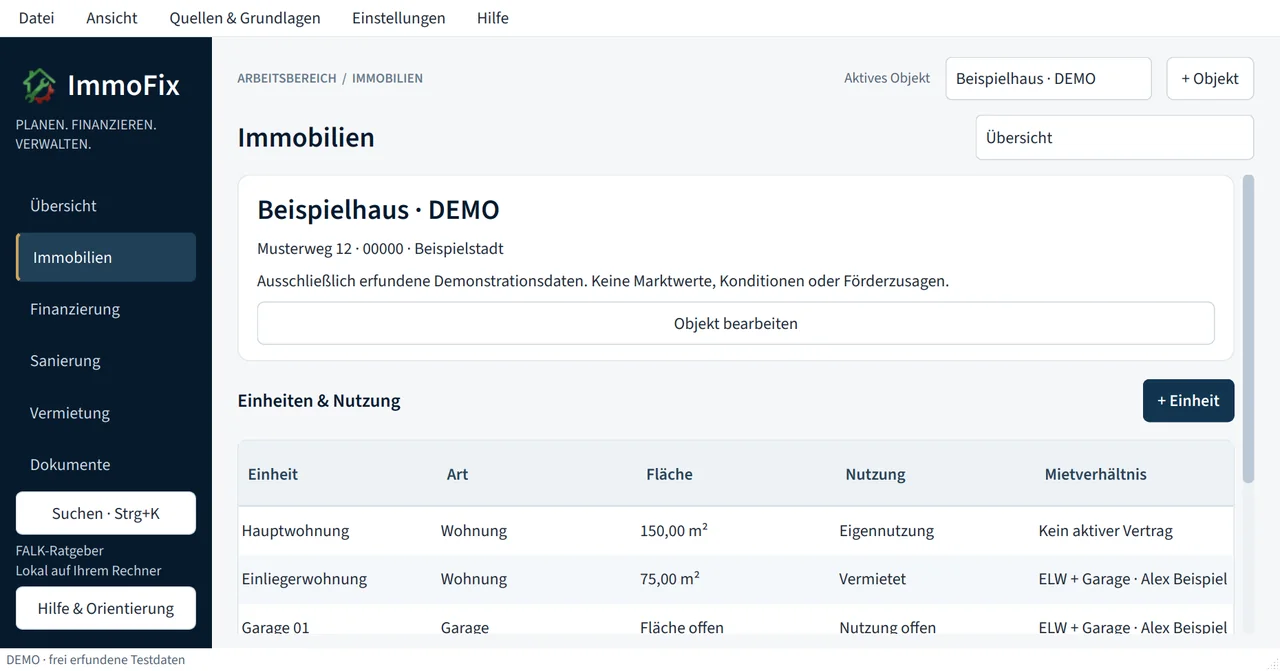Switch to the Finanzierung section
The height and width of the screenshot is (671, 1280).
pyautogui.click(x=106, y=310)
